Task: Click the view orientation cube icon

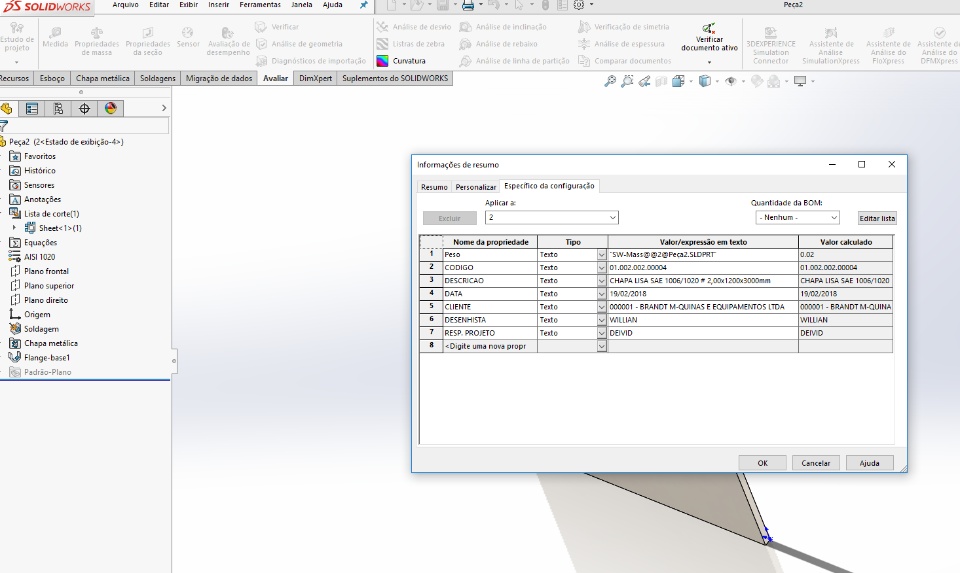Action: click(678, 81)
